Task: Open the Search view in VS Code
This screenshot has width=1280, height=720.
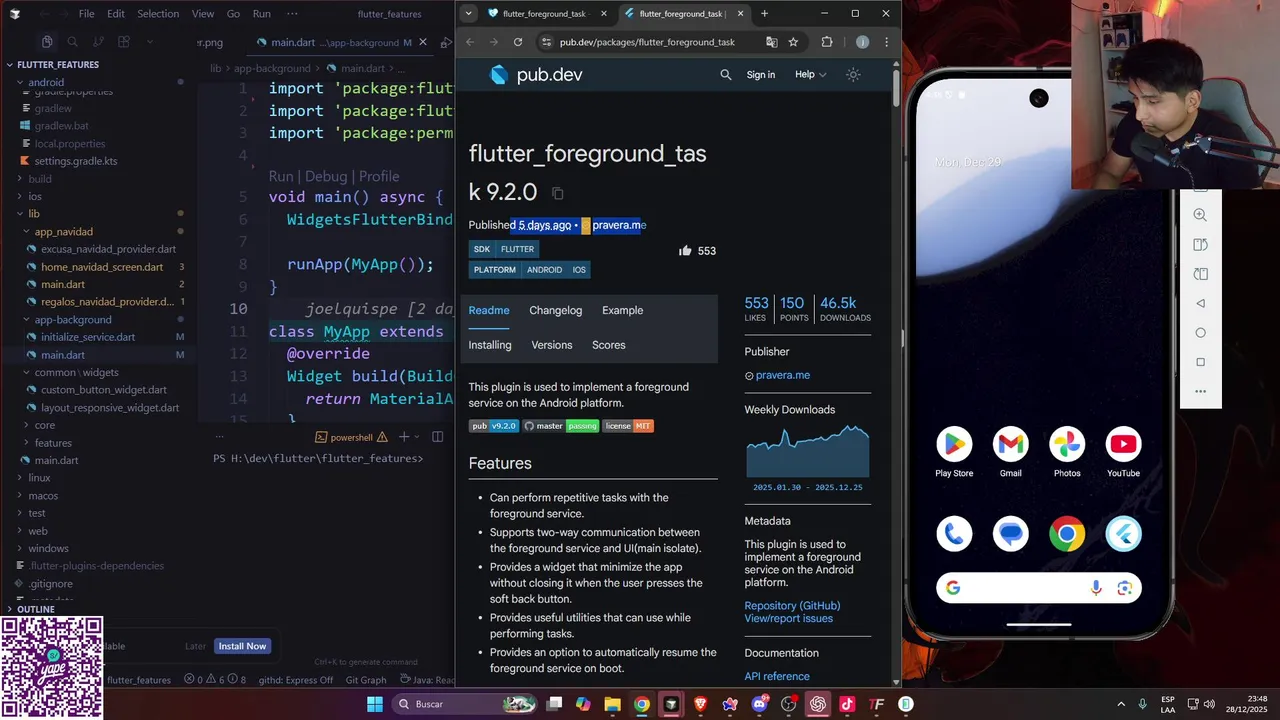Action: tap(72, 42)
